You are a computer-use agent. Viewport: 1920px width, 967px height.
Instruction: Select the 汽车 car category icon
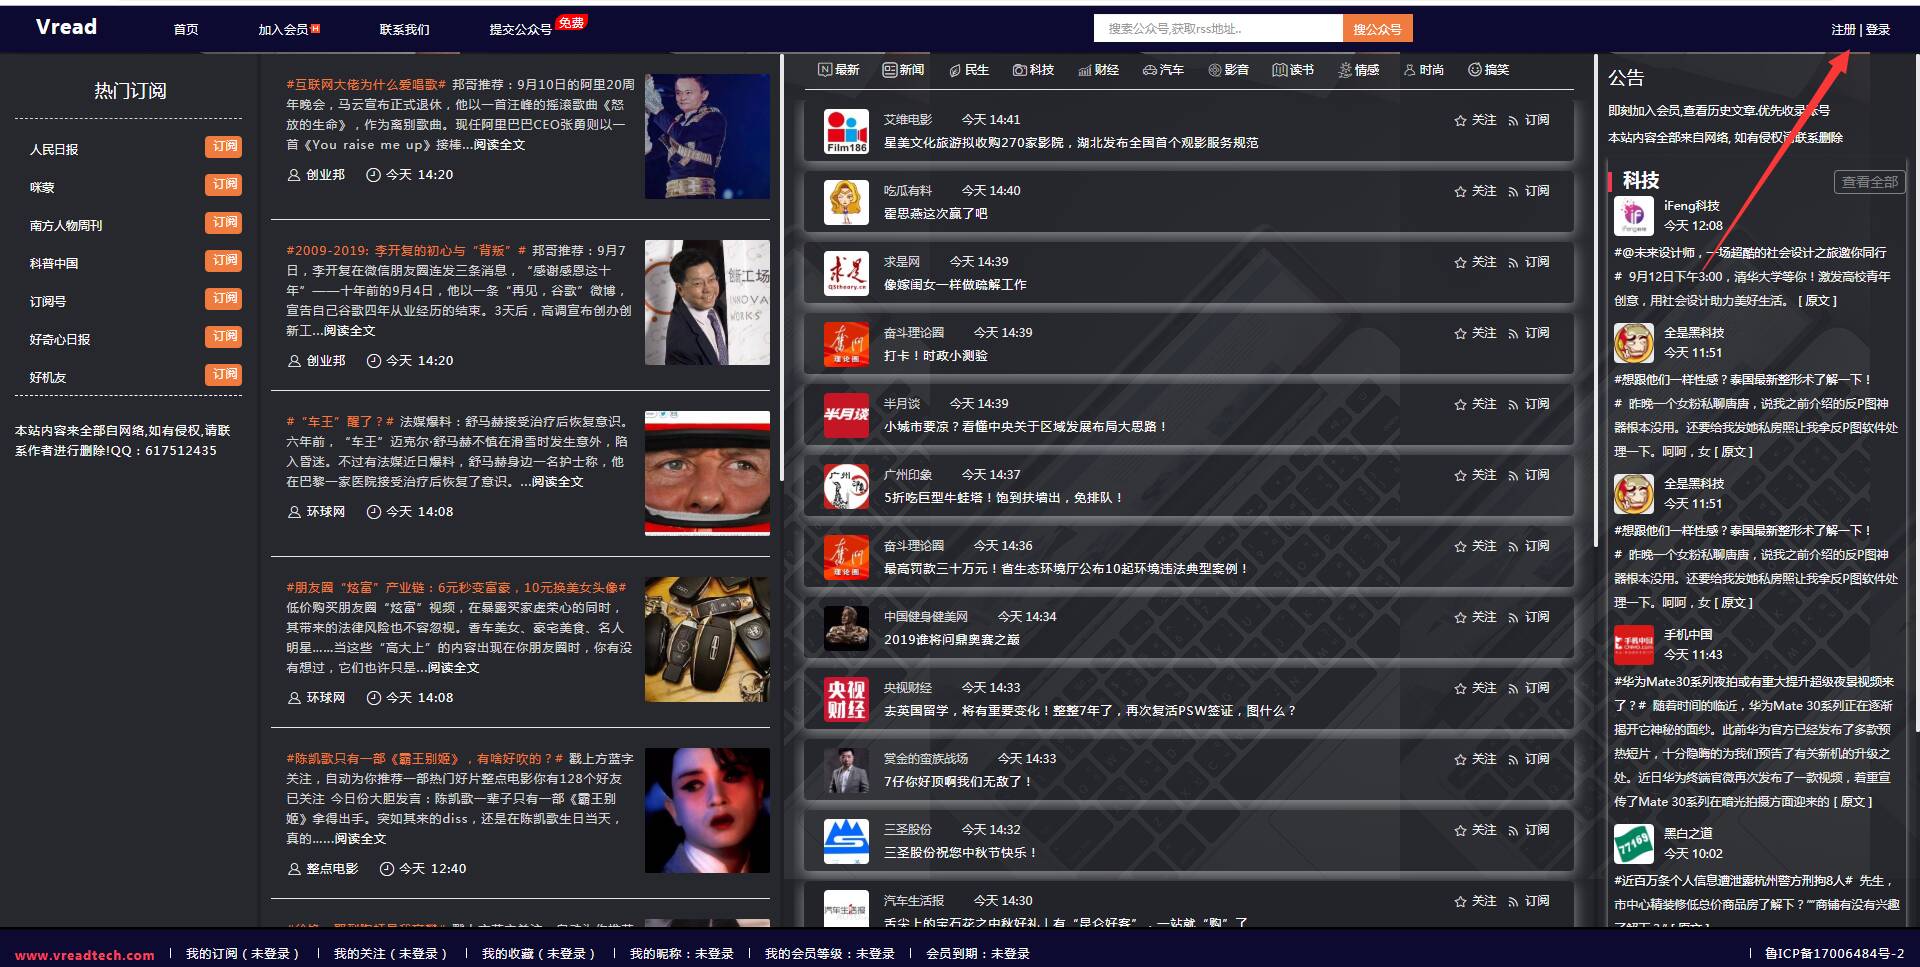[x=1148, y=70]
